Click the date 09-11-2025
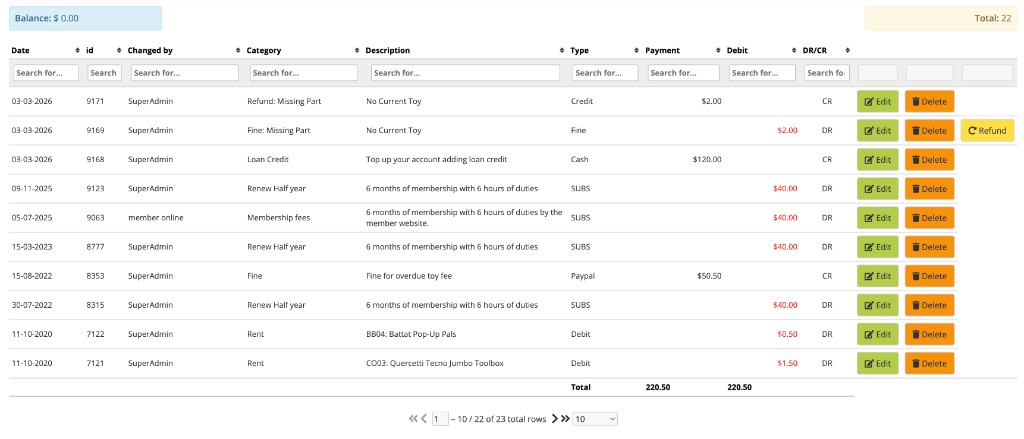Image resolution: width=1024 pixels, height=439 pixels. [31, 189]
